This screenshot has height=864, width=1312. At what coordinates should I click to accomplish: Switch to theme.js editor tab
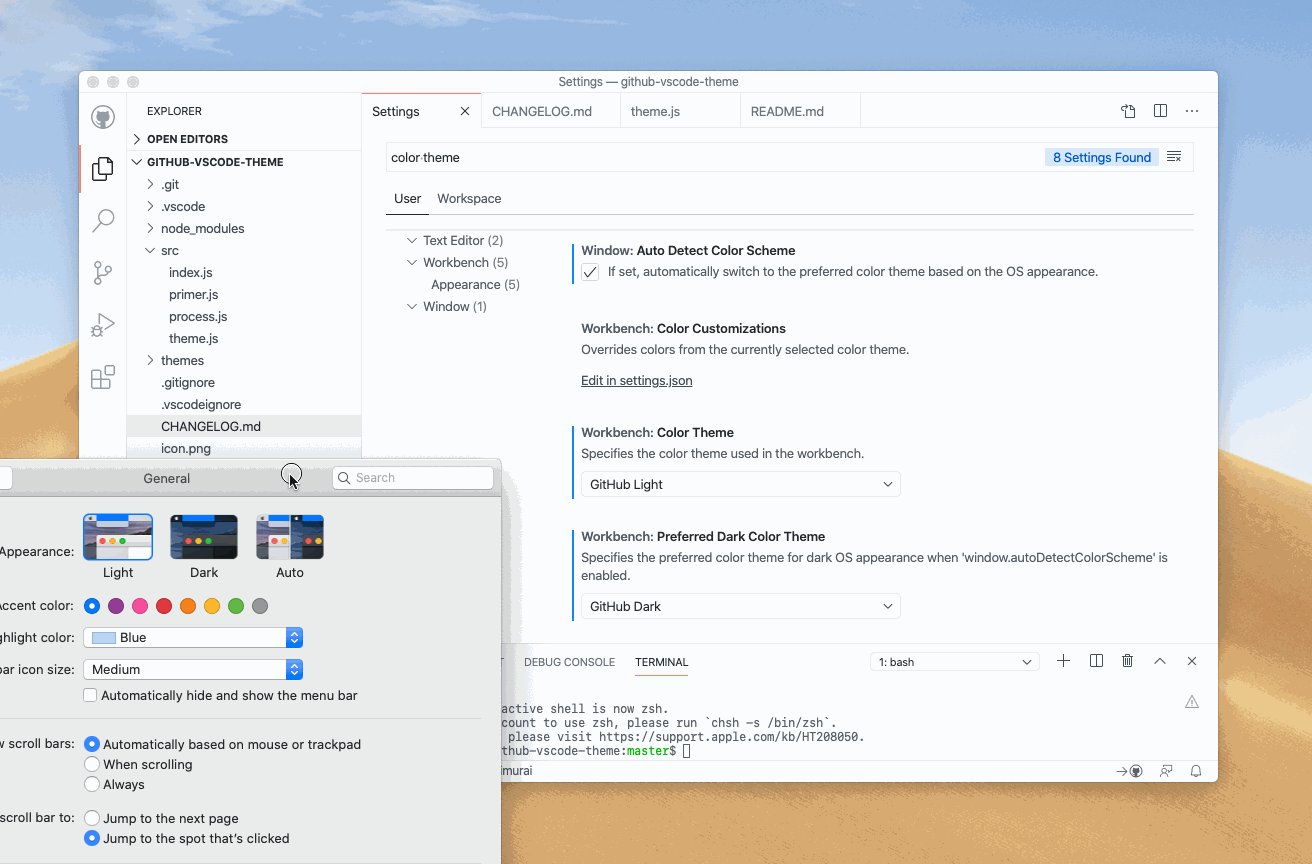click(x=680, y=111)
